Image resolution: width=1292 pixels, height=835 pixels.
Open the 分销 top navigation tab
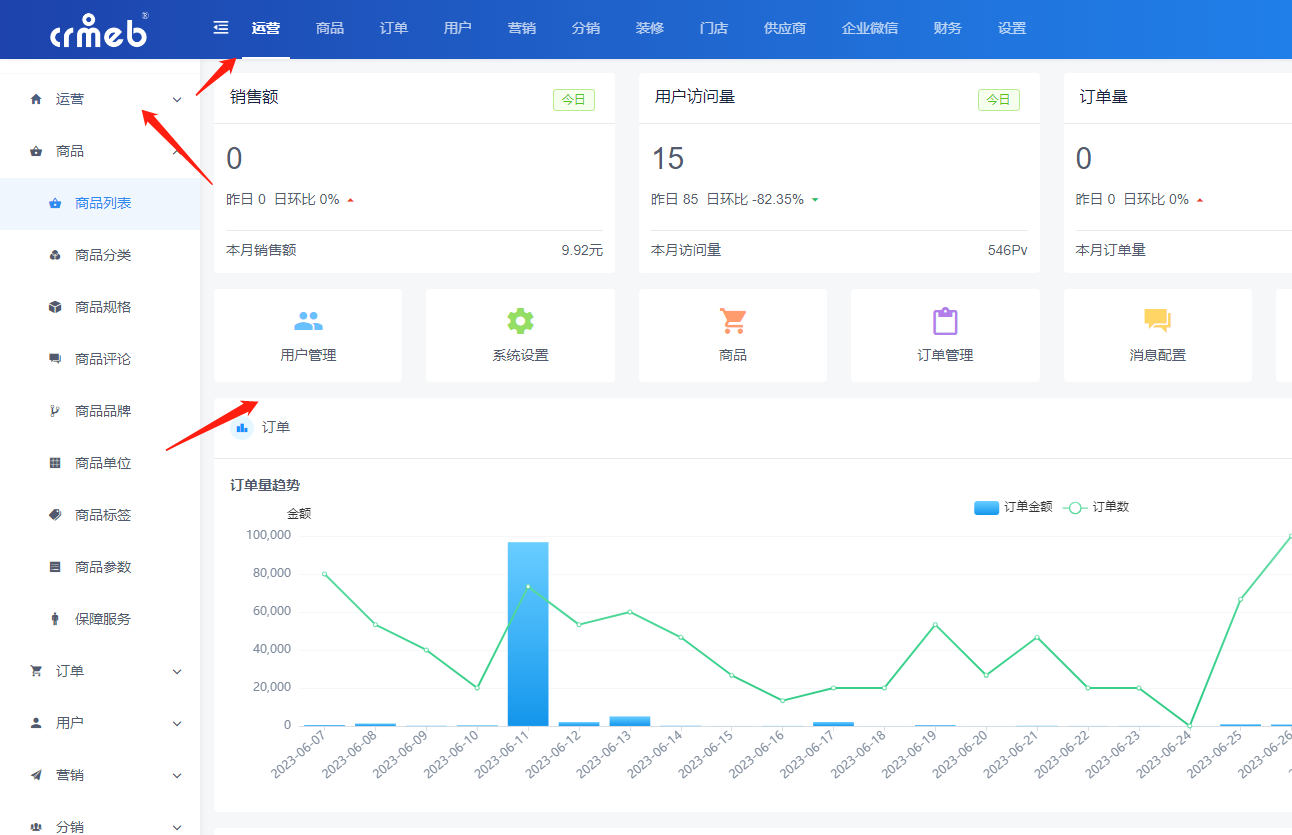(x=586, y=28)
